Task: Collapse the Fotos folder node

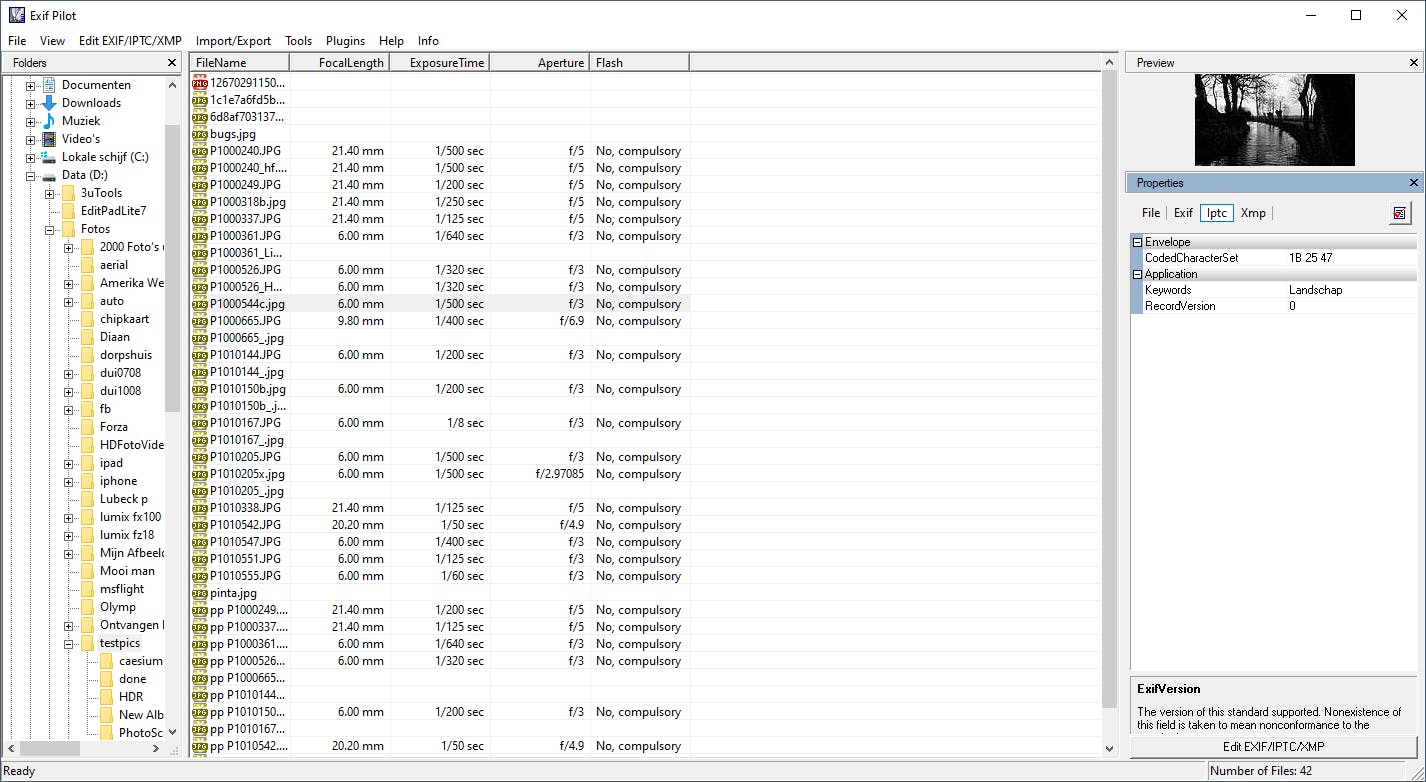Action: (x=49, y=229)
